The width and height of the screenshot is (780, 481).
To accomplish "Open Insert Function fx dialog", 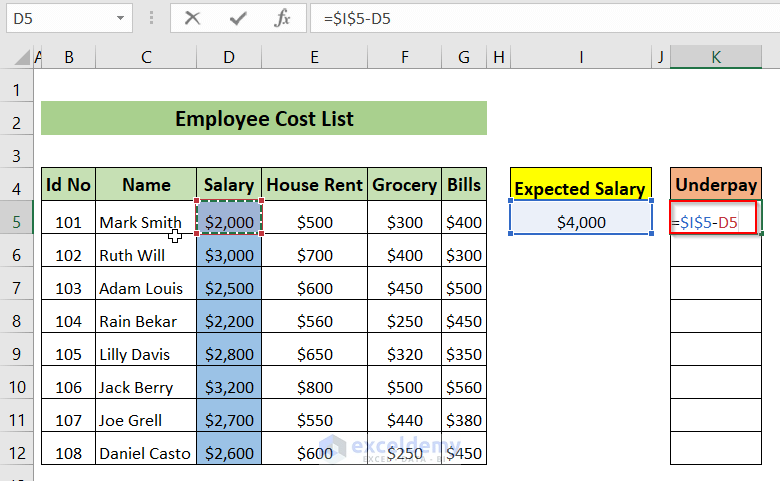I will point(283,18).
